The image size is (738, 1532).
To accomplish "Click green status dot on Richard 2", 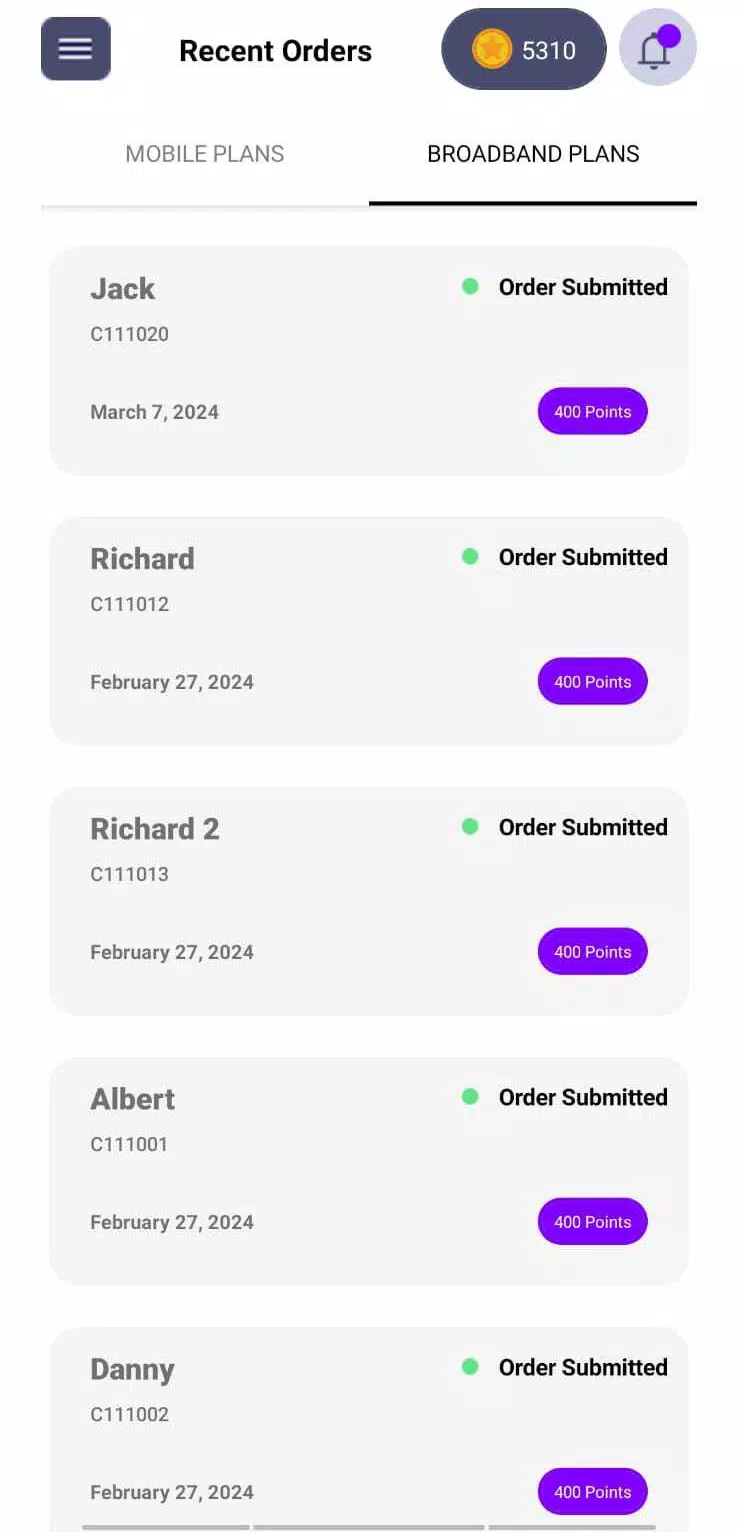I will [x=470, y=827].
